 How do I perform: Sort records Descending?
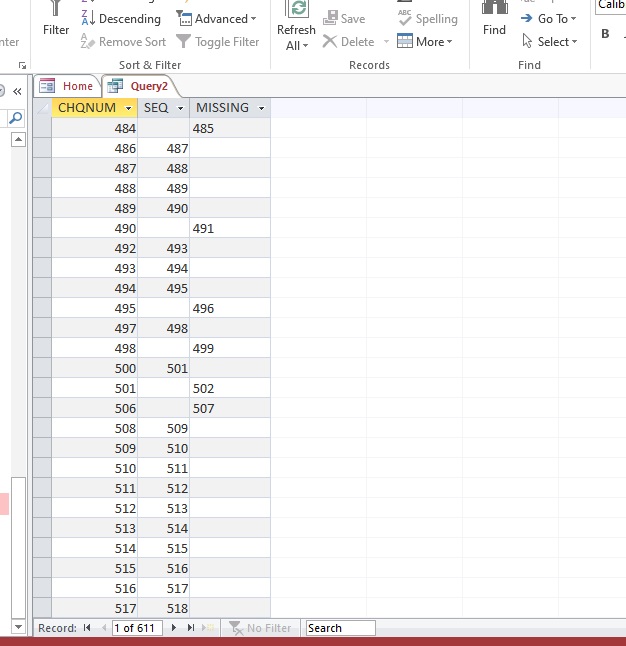click(x=121, y=19)
